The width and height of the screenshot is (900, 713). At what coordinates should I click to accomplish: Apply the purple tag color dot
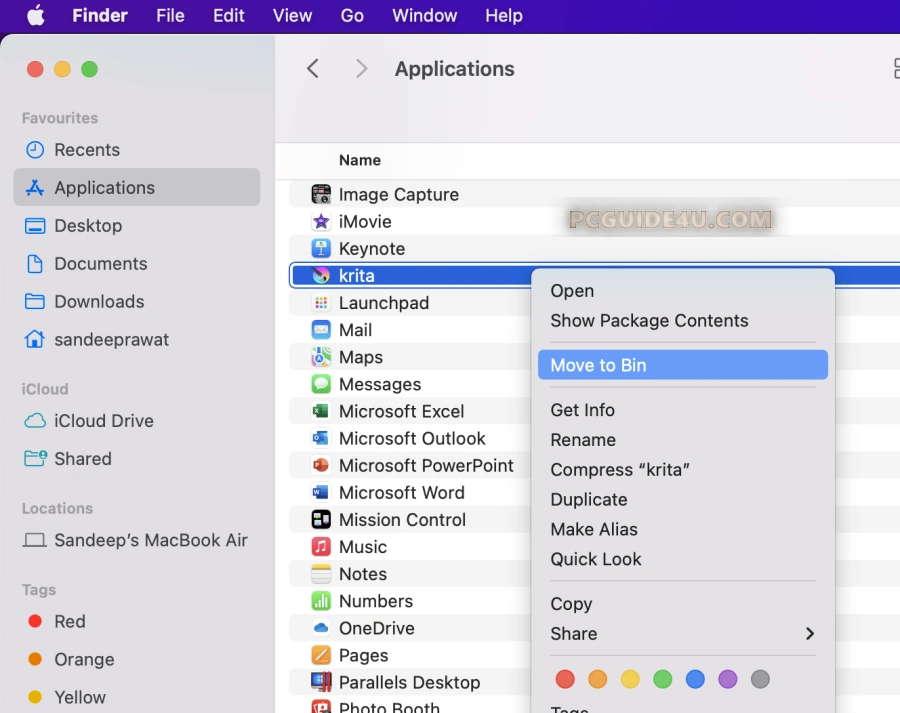pyautogui.click(x=727, y=680)
